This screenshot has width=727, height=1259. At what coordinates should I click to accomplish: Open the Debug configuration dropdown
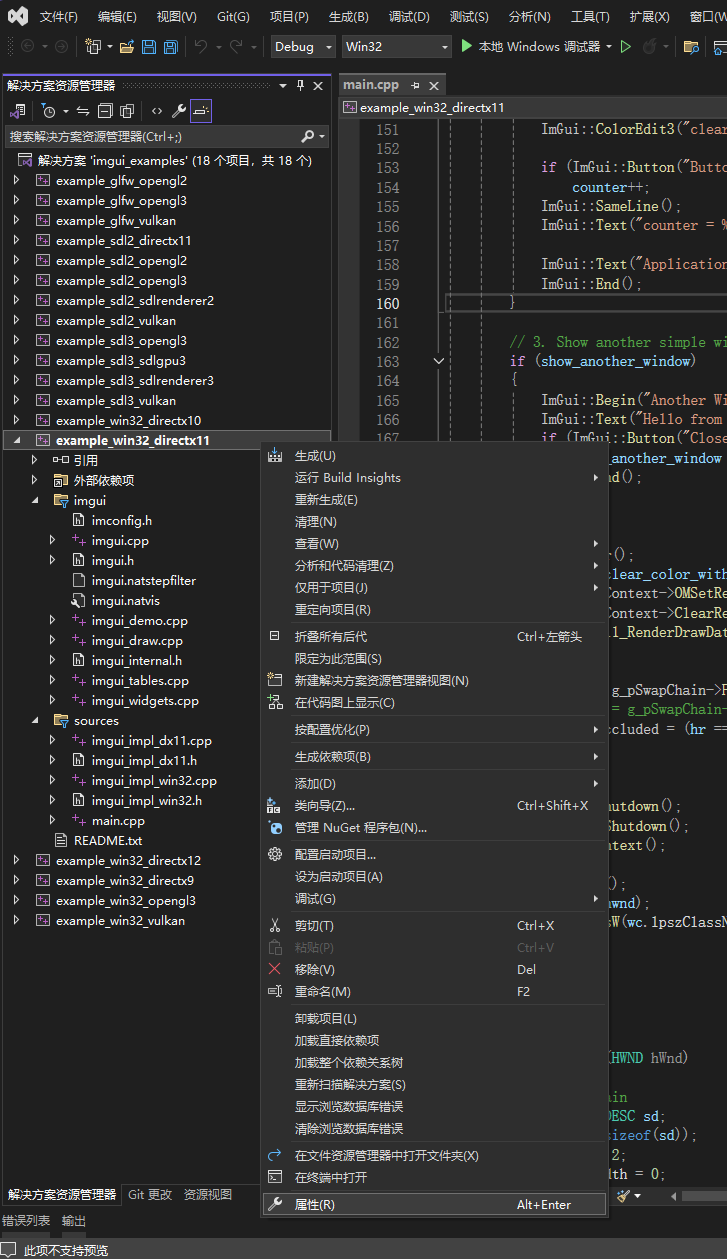pos(304,47)
